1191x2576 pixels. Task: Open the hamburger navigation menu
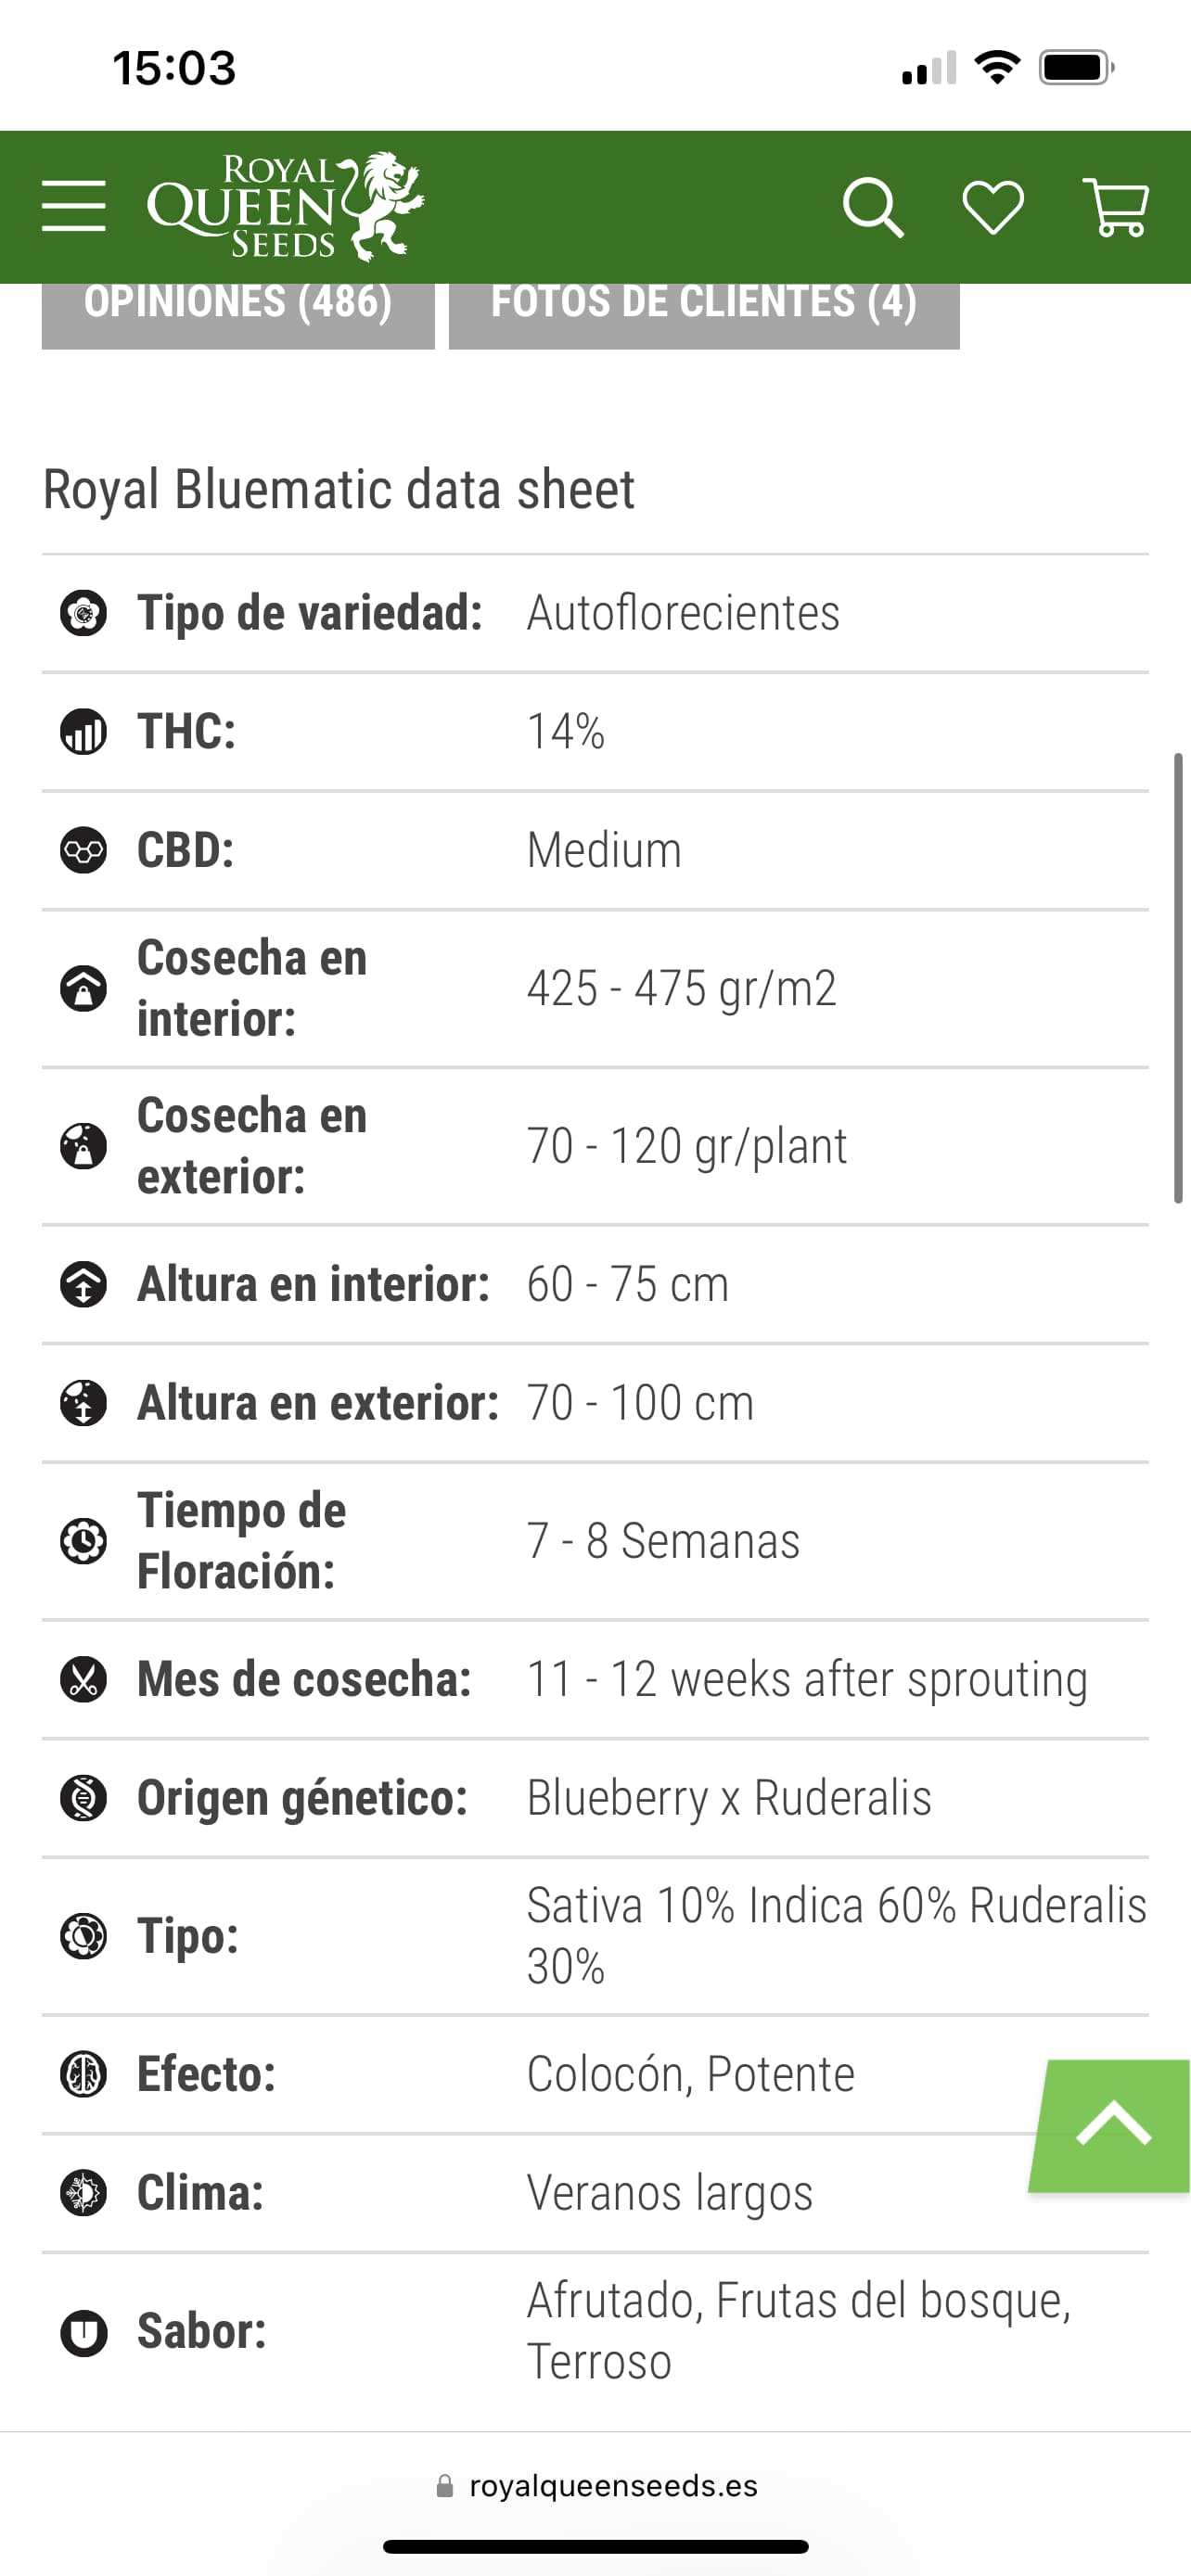click(73, 206)
